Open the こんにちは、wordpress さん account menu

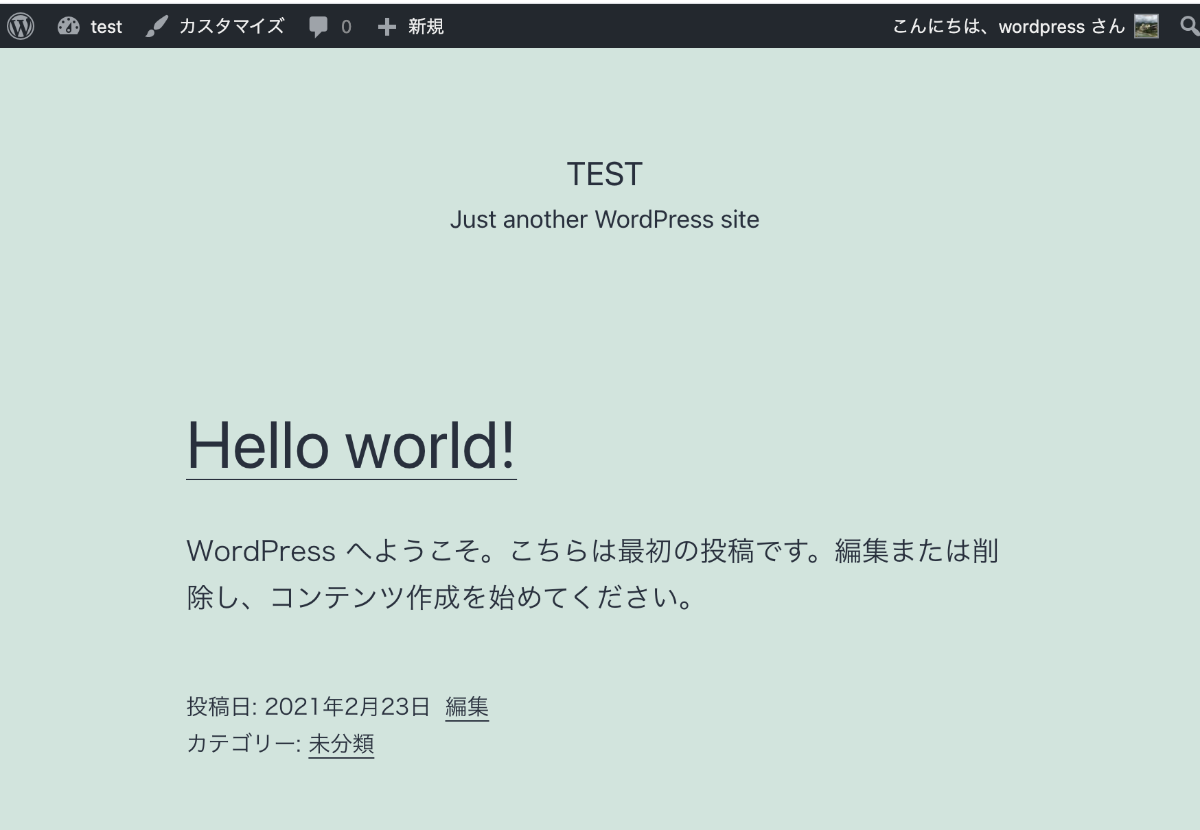1009,27
